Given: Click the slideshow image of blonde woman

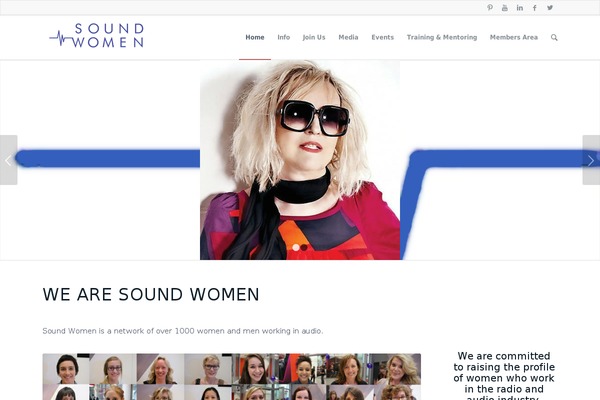Looking at the screenshot, I should pyautogui.click(x=300, y=160).
